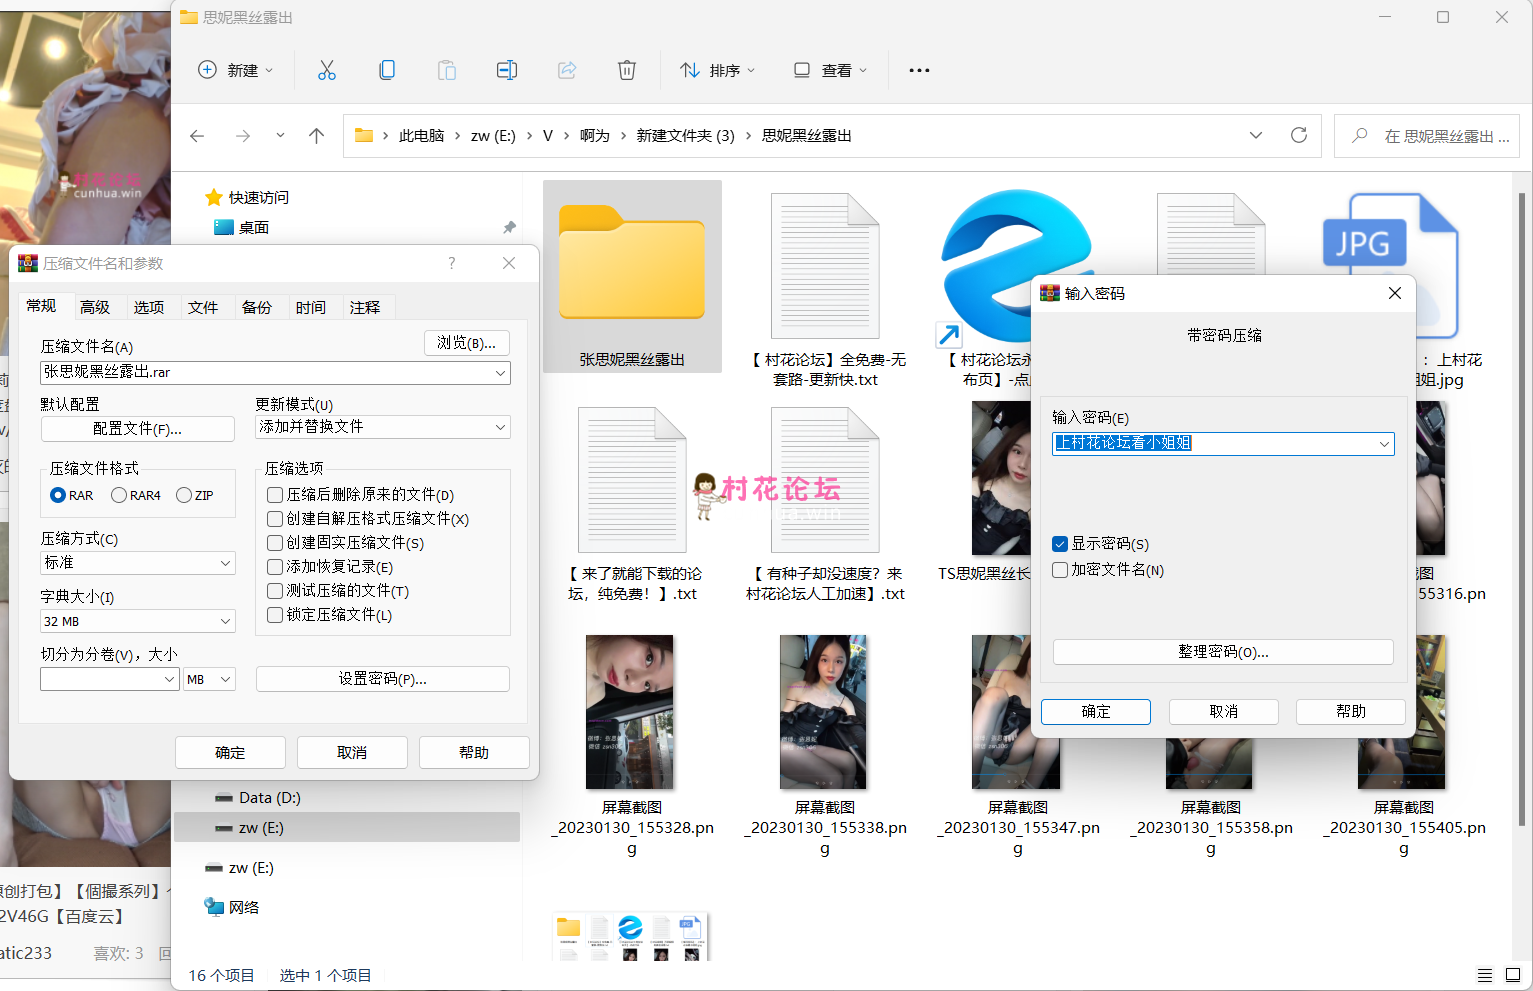Viewport: 1533px width, 991px height.
Task: Click the Copy icon in Explorer toolbar
Action: pyautogui.click(x=387, y=70)
